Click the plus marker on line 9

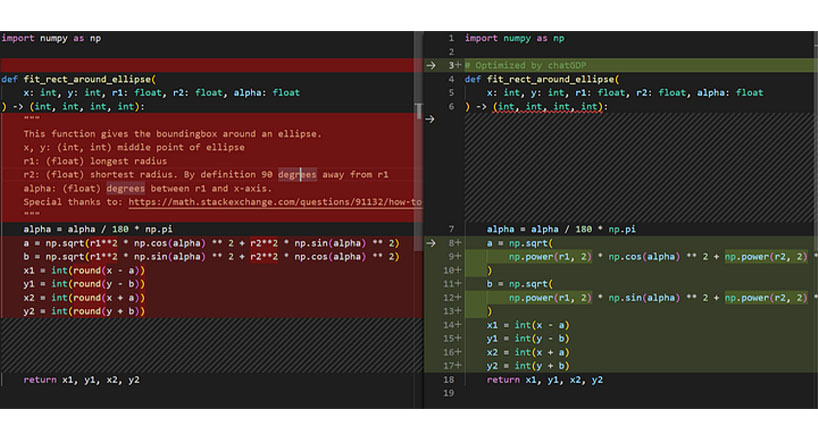[x=459, y=256]
